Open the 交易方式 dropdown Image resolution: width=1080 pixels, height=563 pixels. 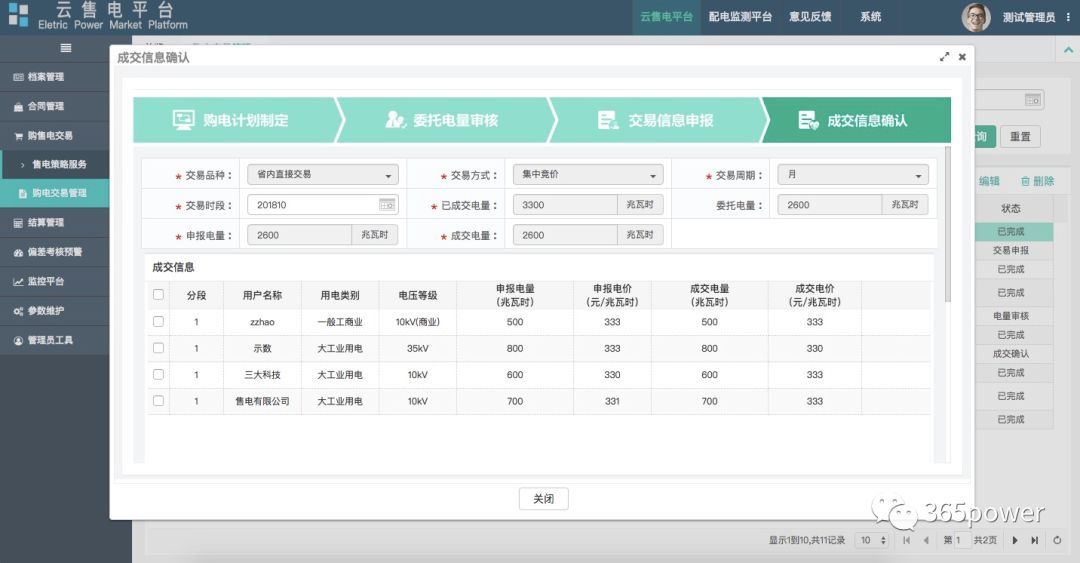[x=586, y=175]
